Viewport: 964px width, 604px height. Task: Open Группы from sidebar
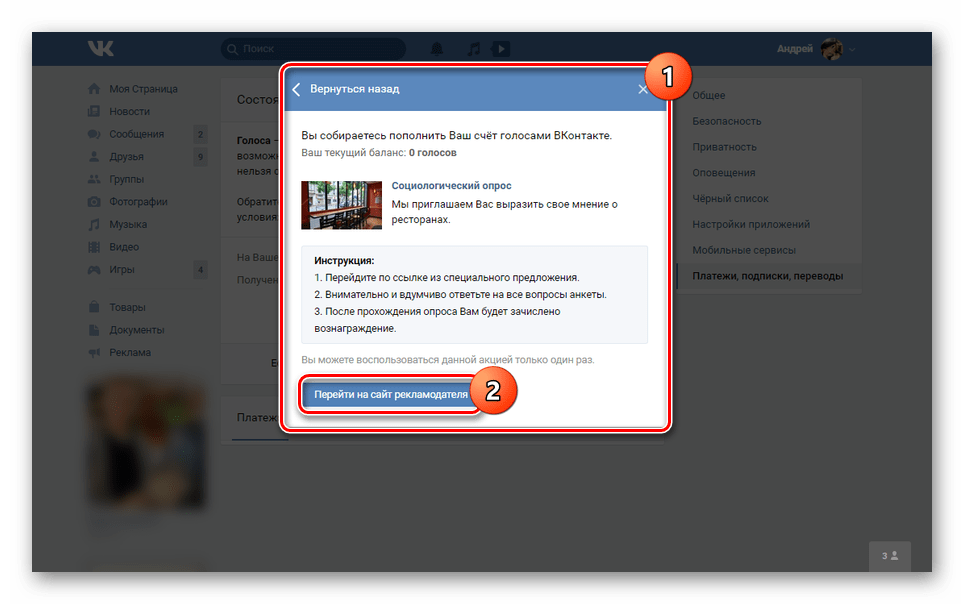click(x=127, y=179)
